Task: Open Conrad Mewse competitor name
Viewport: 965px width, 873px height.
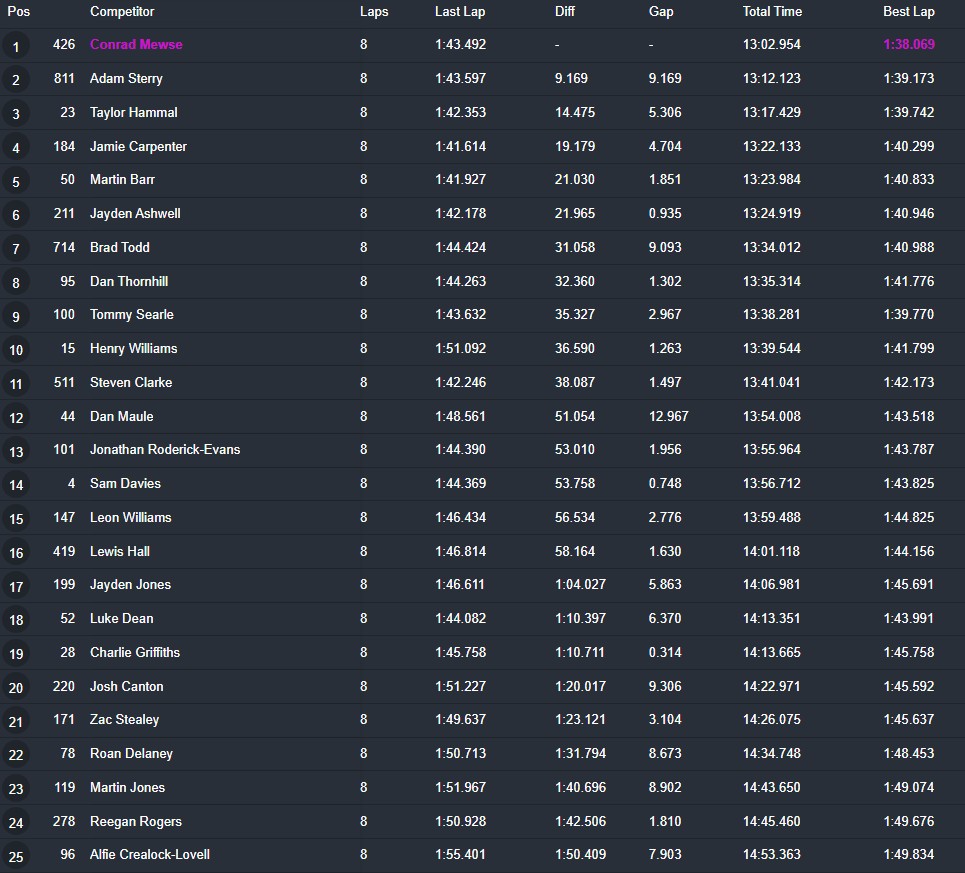Action: [136, 45]
